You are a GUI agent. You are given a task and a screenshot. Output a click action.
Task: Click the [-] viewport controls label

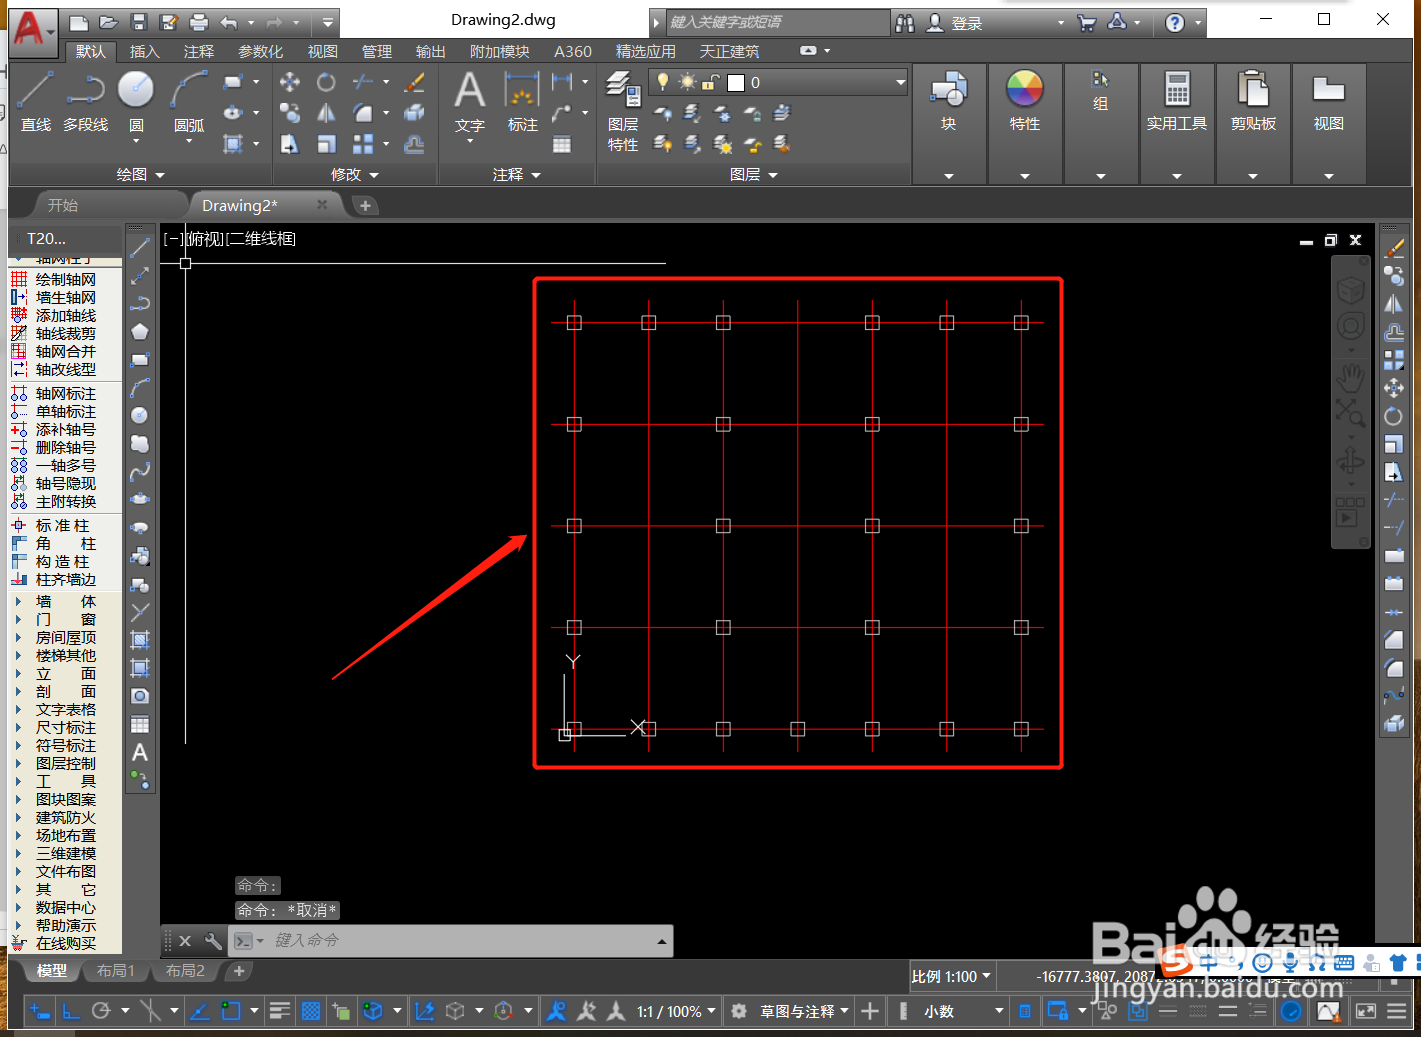173,239
